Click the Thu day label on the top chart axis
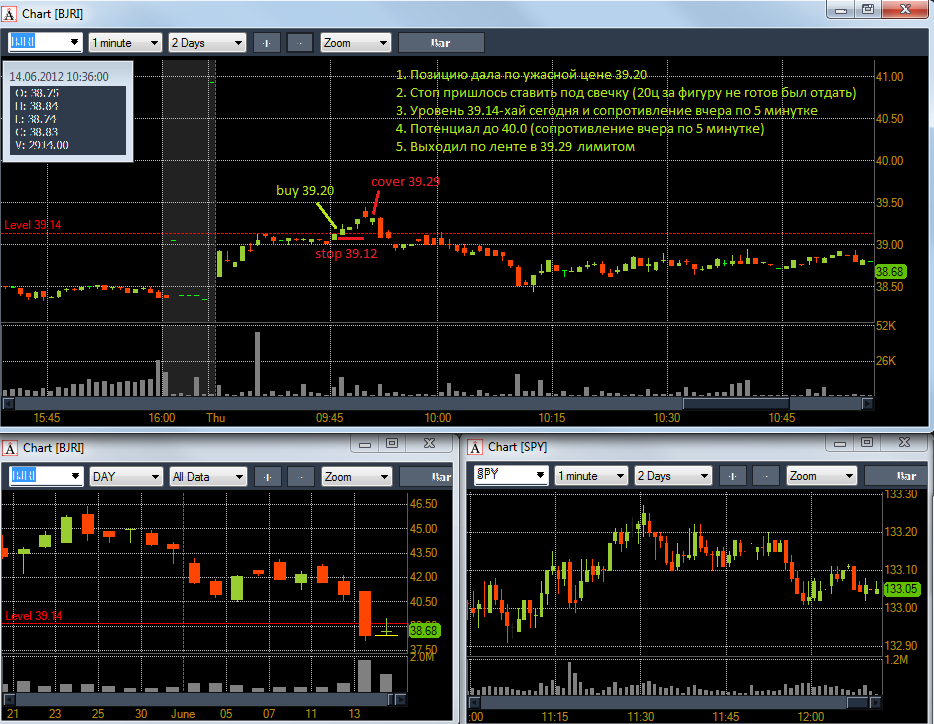The height and width of the screenshot is (724, 934). coord(216,418)
